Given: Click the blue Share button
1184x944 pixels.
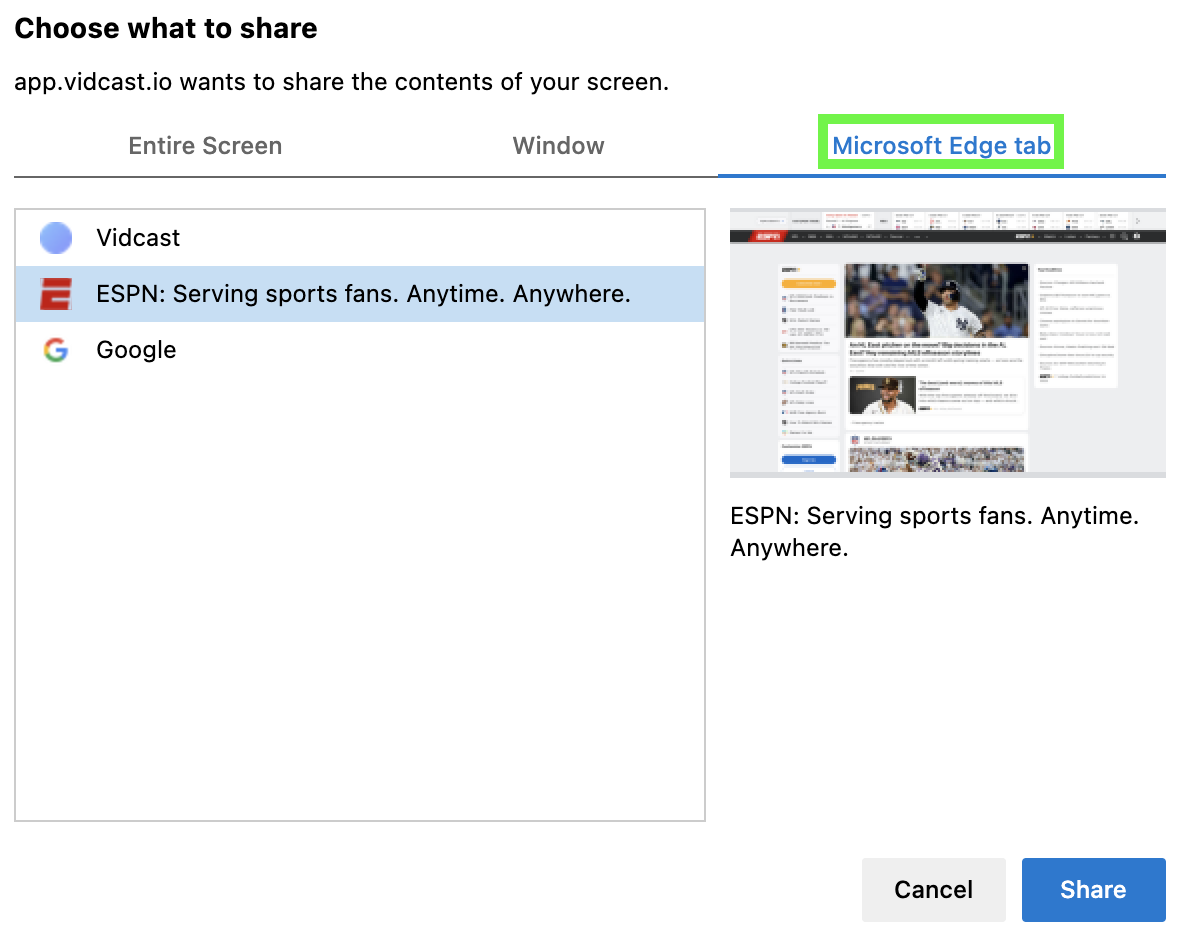Looking at the screenshot, I should click(x=1093, y=890).
